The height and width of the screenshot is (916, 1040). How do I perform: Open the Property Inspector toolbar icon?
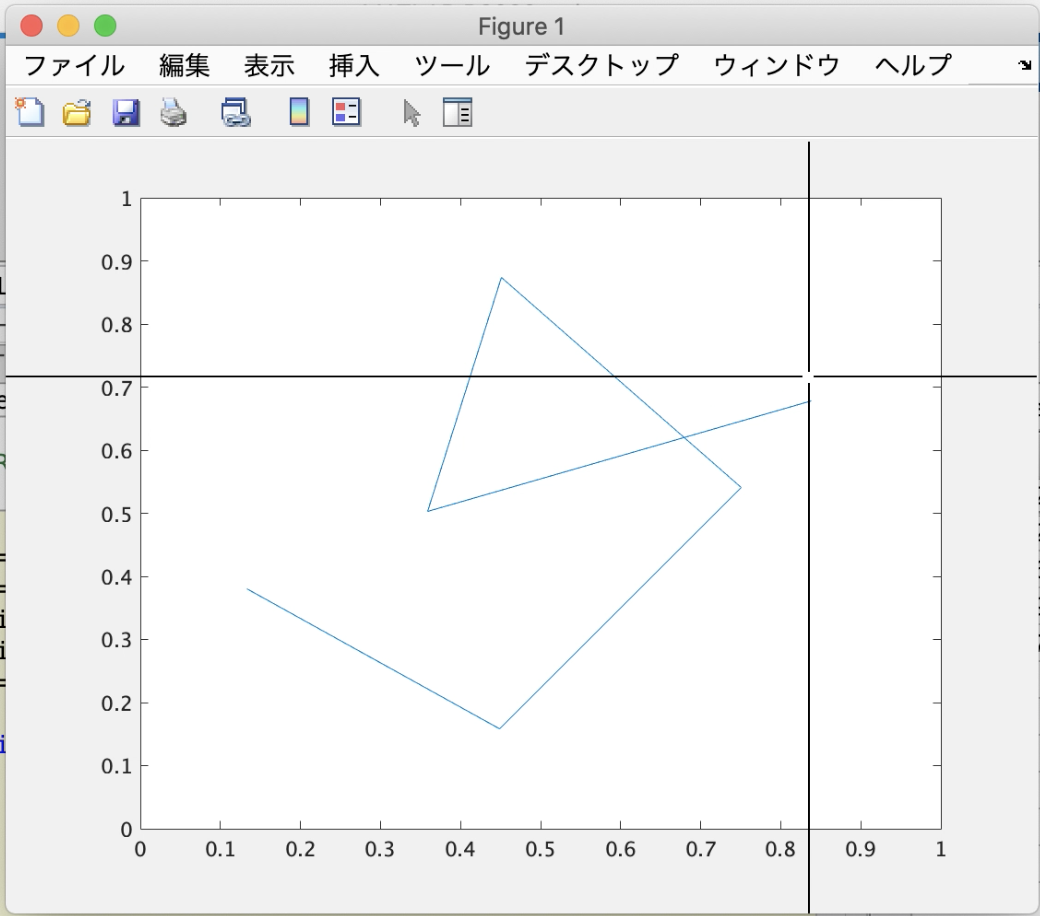click(458, 112)
